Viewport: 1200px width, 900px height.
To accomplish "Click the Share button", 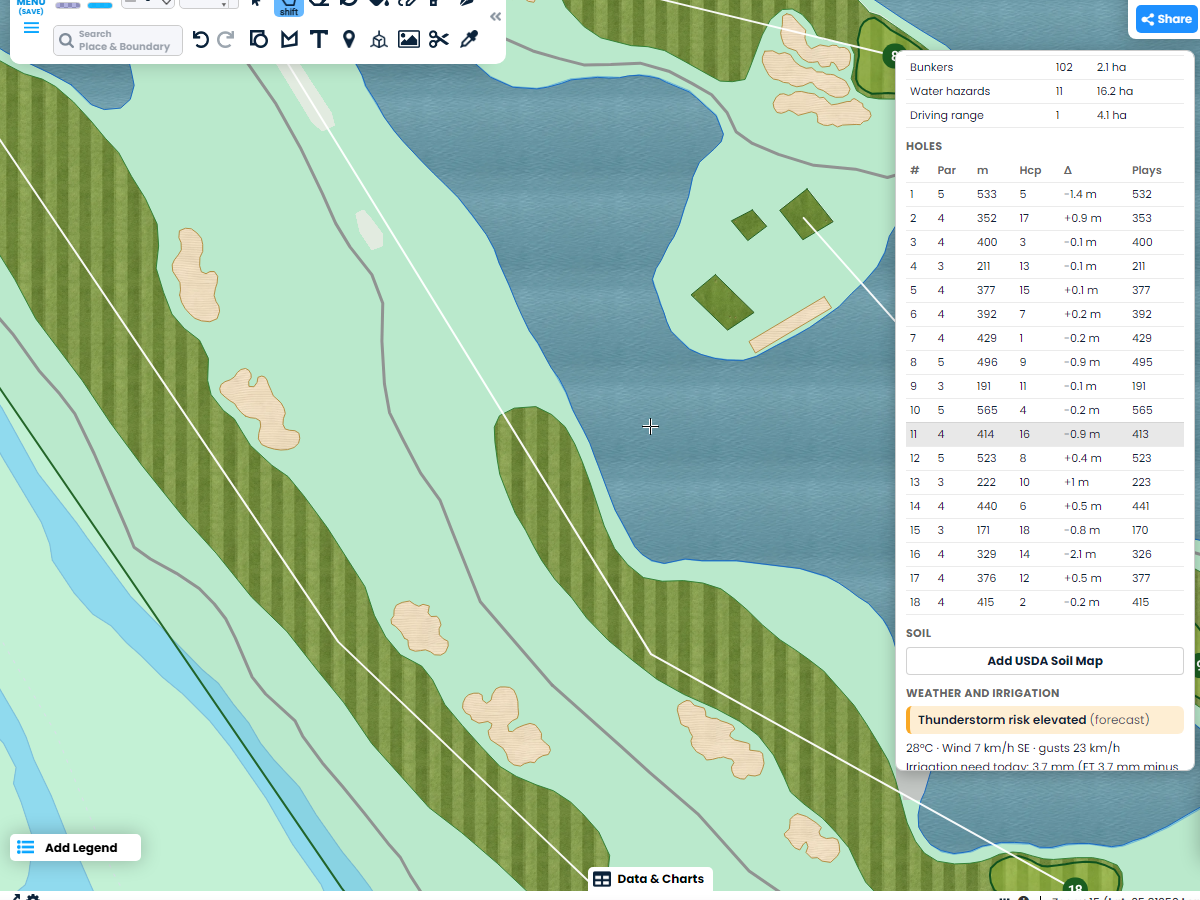I will 1166,19.
